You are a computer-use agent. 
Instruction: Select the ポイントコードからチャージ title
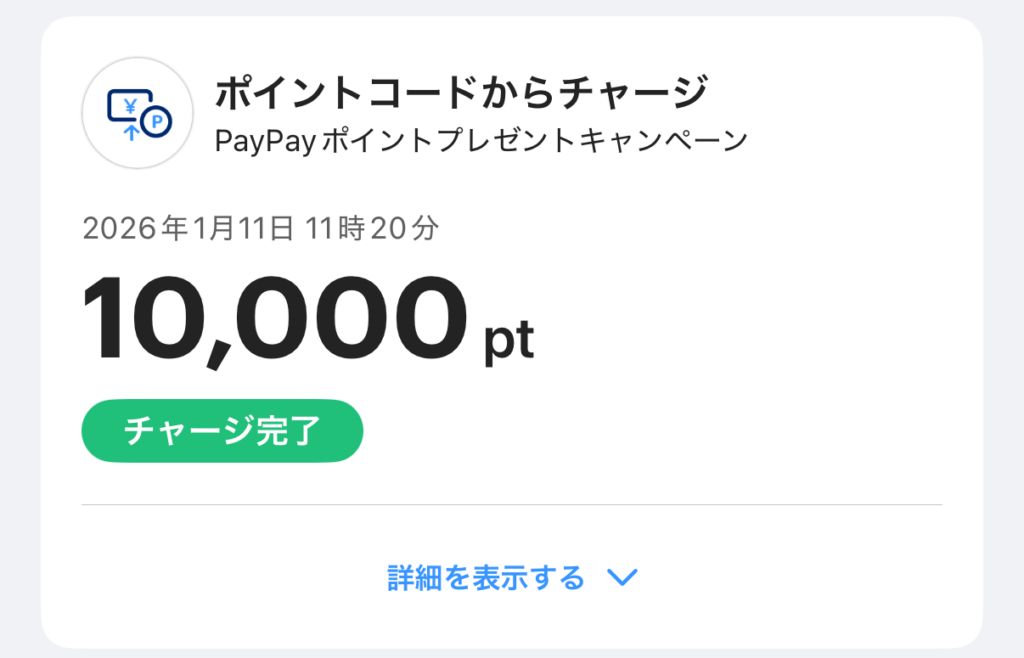pyautogui.click(x=461, y=93)
